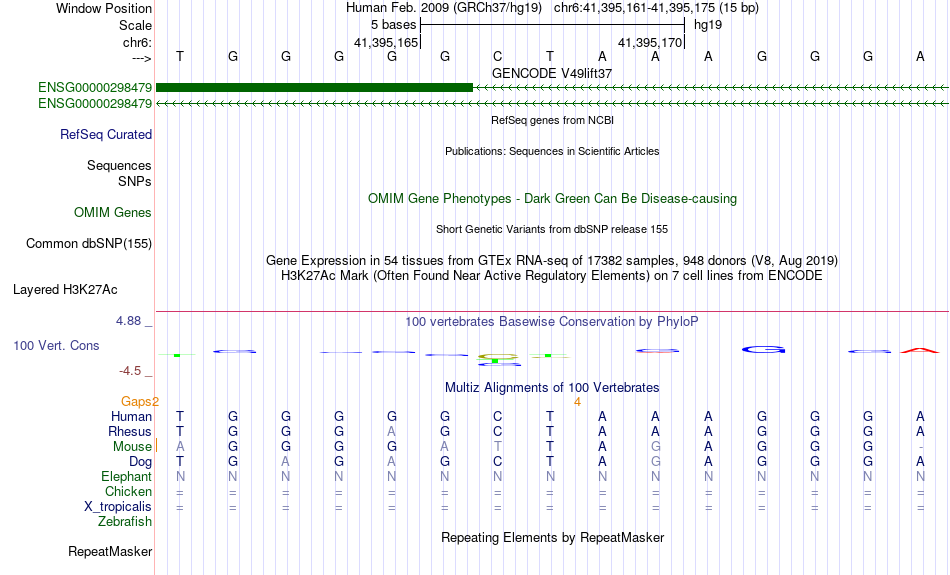
Task: Click the H3K27Ac Mark ENCODE track title
Action: 552,276
